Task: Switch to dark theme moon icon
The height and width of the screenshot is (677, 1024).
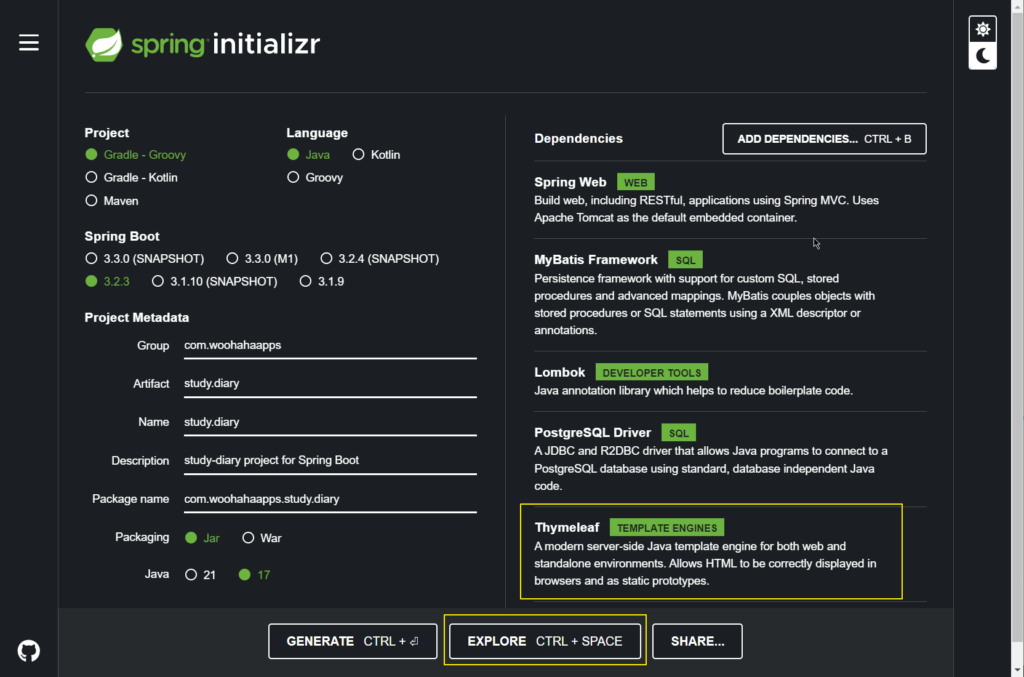Action: click(x=982, y=56)
